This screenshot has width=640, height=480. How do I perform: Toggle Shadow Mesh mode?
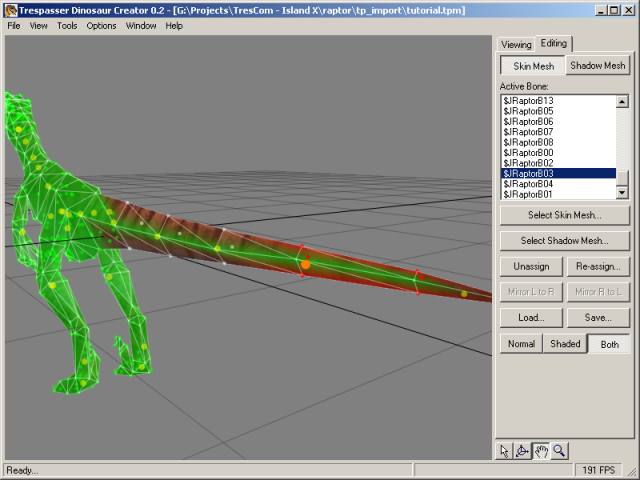pyautogui.click(x=598, y=66)
